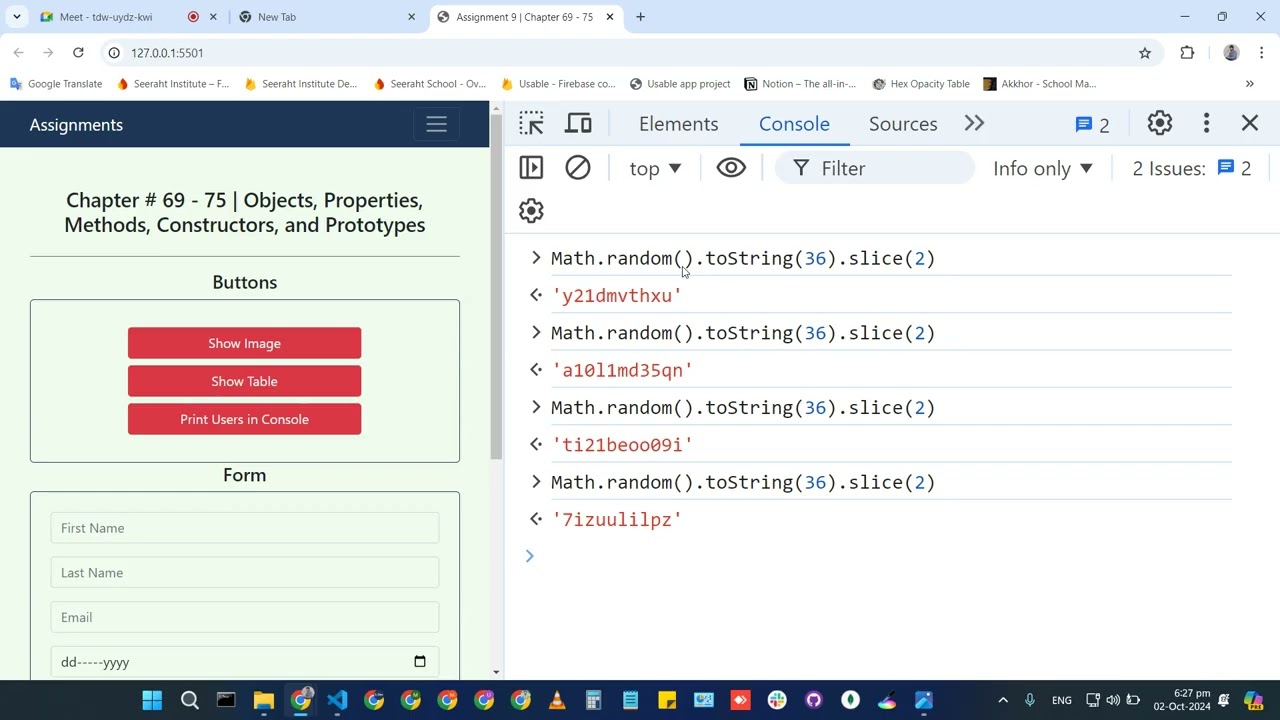
Task: Select the output '7izuulilpz'
Action: pos(617,520)
